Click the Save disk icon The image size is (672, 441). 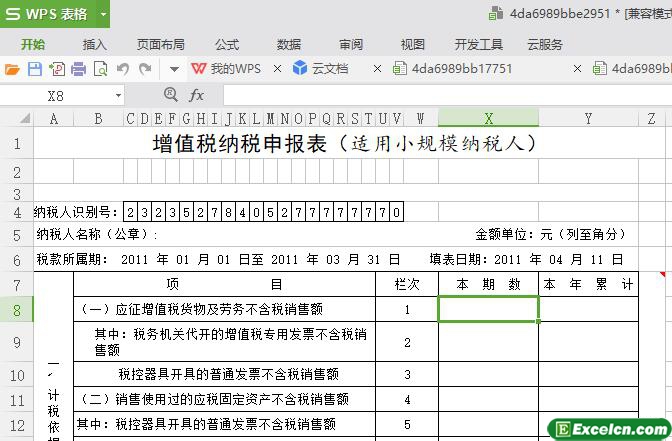[35, 69]
